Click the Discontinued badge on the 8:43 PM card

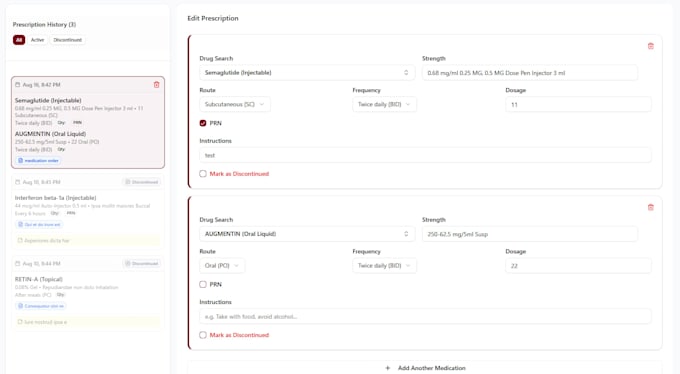tap(141, 182)
